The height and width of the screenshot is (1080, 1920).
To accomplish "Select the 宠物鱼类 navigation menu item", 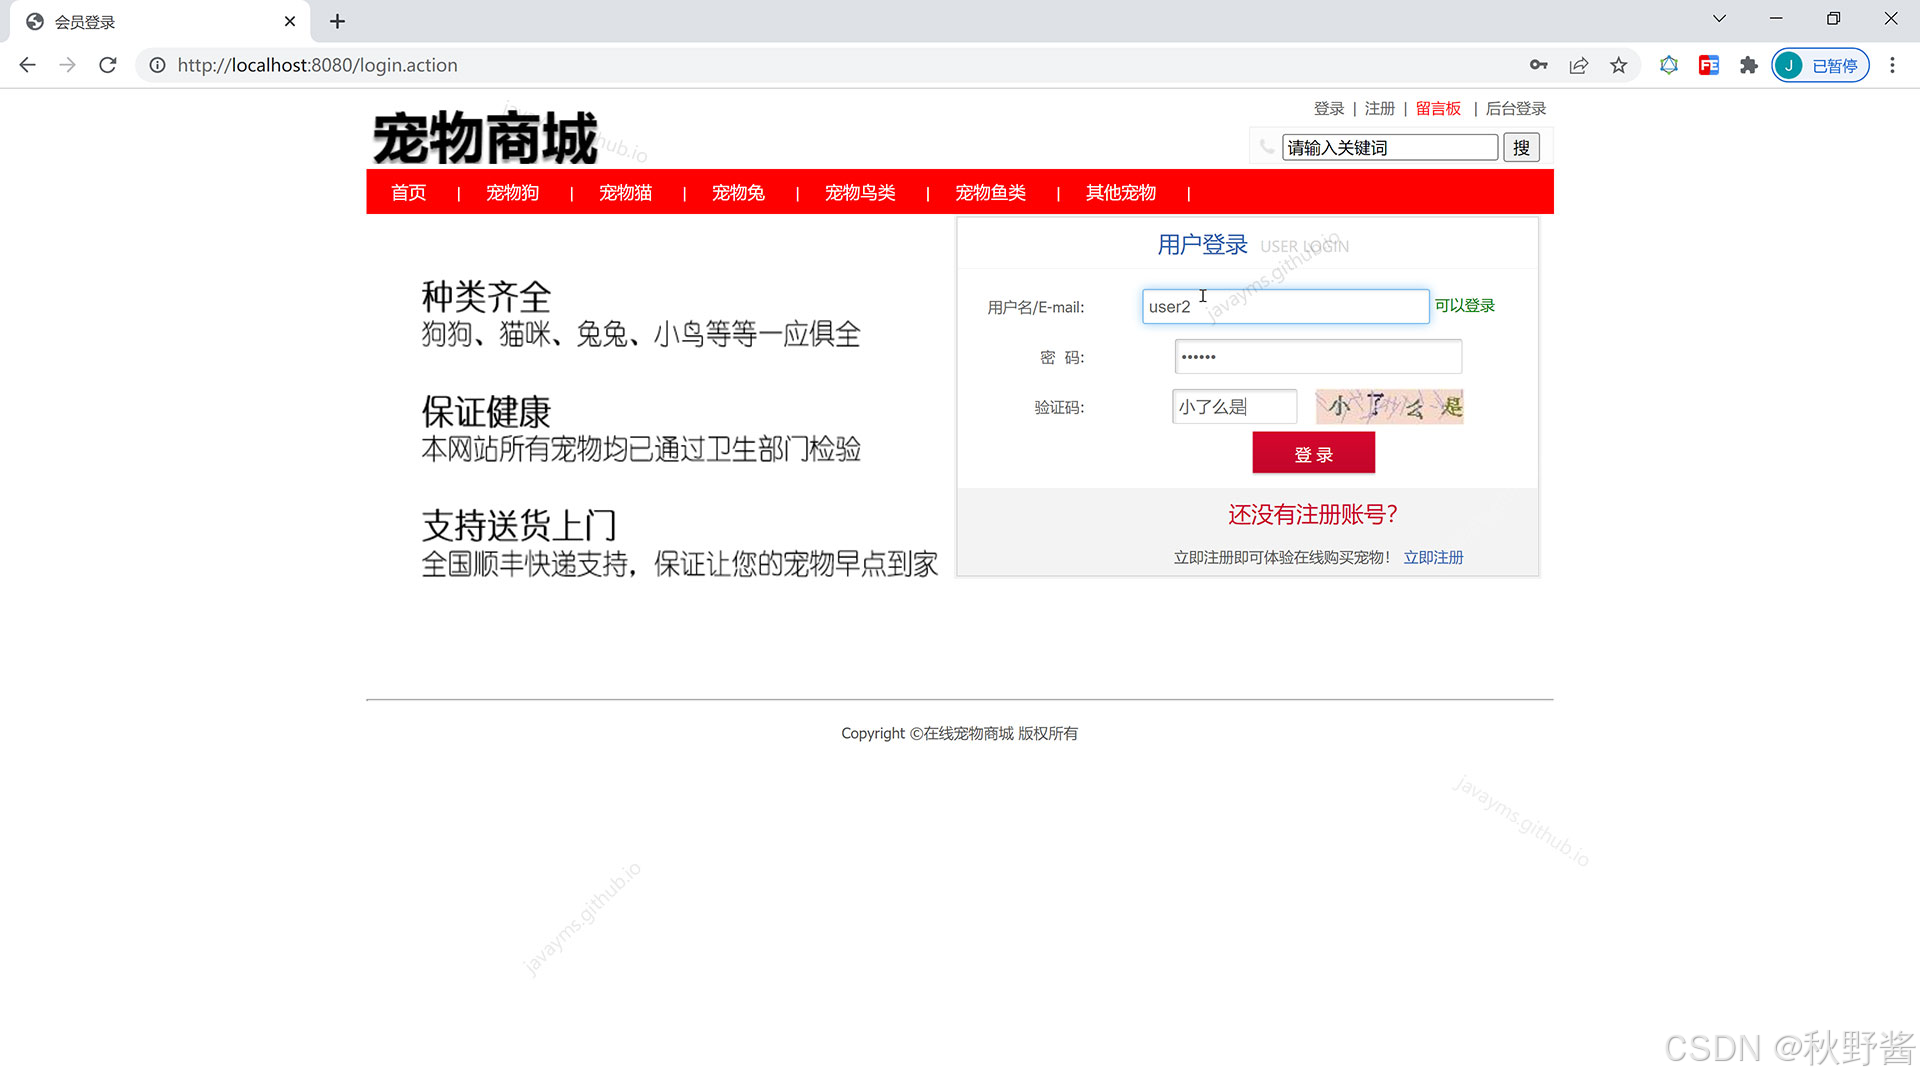I will tap(990, 192).
